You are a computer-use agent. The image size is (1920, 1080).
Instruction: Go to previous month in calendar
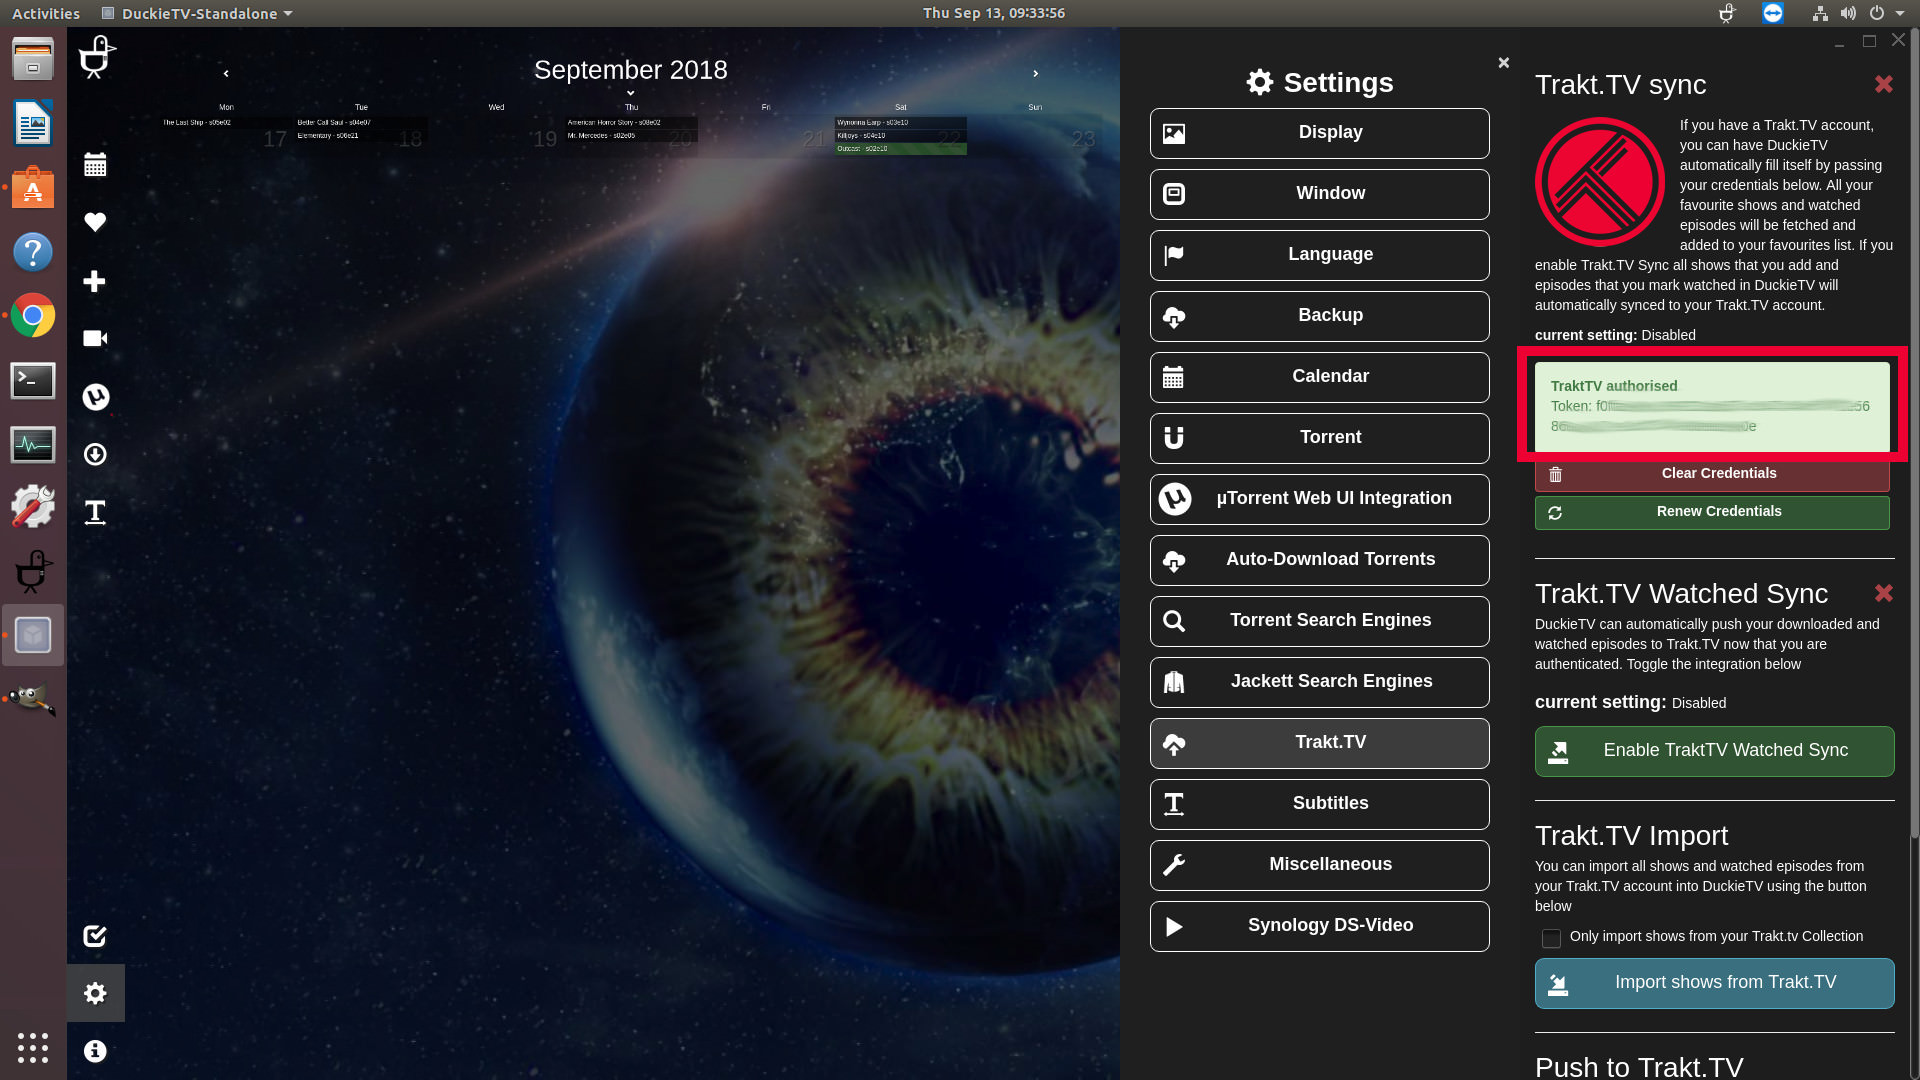click(x=226, y=74)
